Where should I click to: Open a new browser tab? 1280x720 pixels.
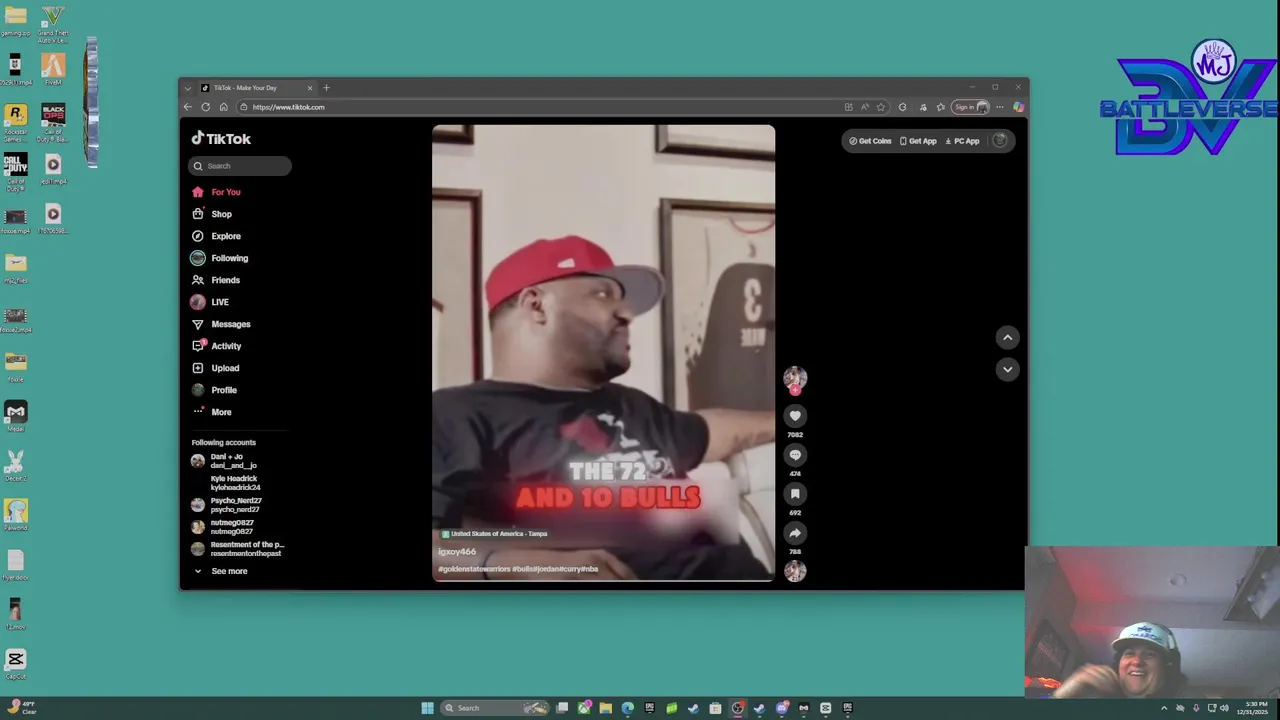pos(326,88)
